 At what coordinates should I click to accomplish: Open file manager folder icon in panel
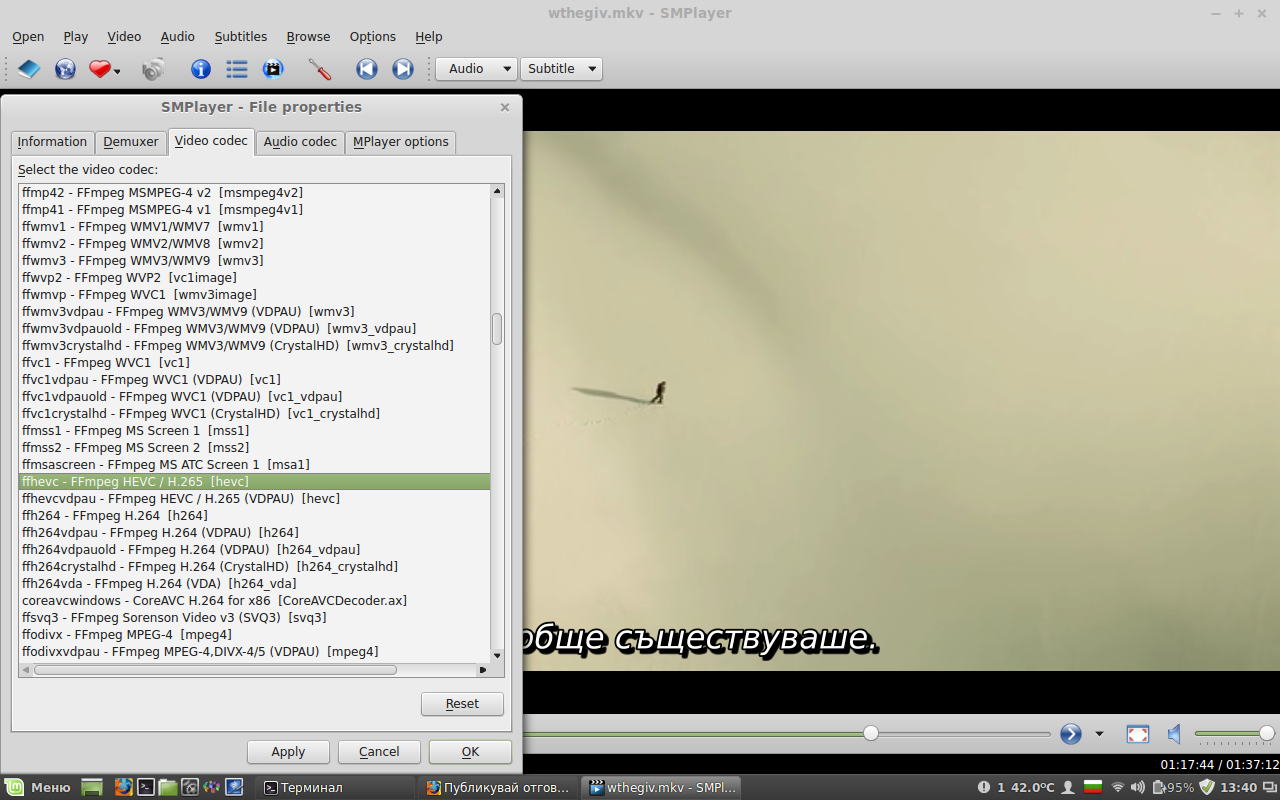[168, 787]
